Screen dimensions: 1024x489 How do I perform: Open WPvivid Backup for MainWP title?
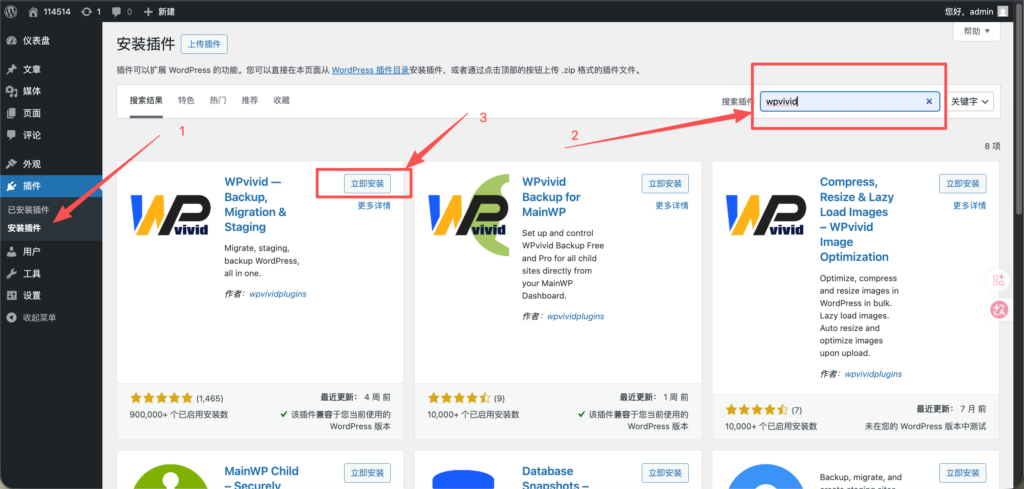(551, 197)
